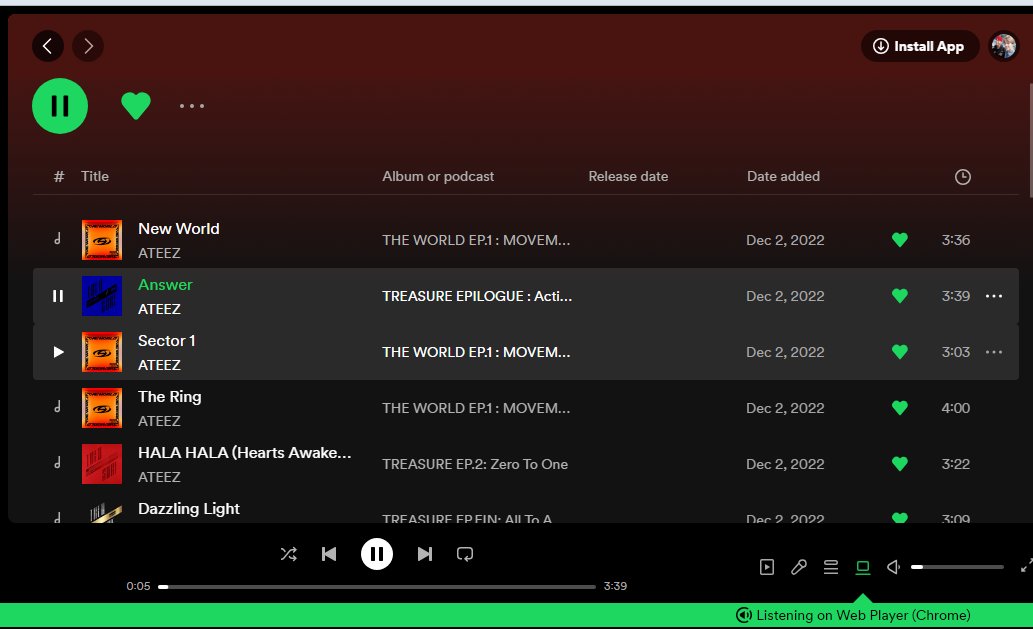This screenshot has width=1033, height=629.
Task: Open album link in Sector 1 row
Action: [x=476, y=352]
